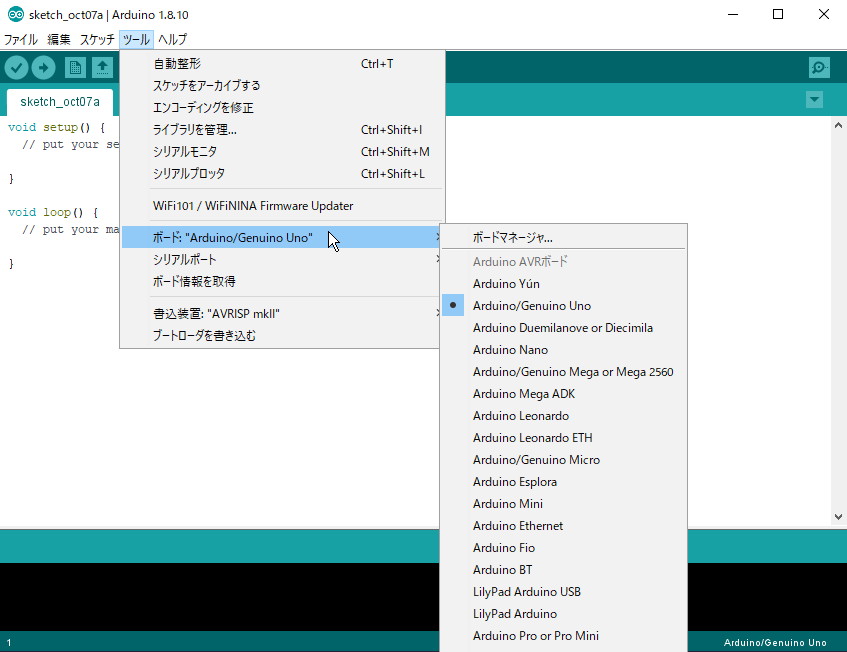
Task: Choose スケッチをアーカイブする entry
Action: (282, 85)
